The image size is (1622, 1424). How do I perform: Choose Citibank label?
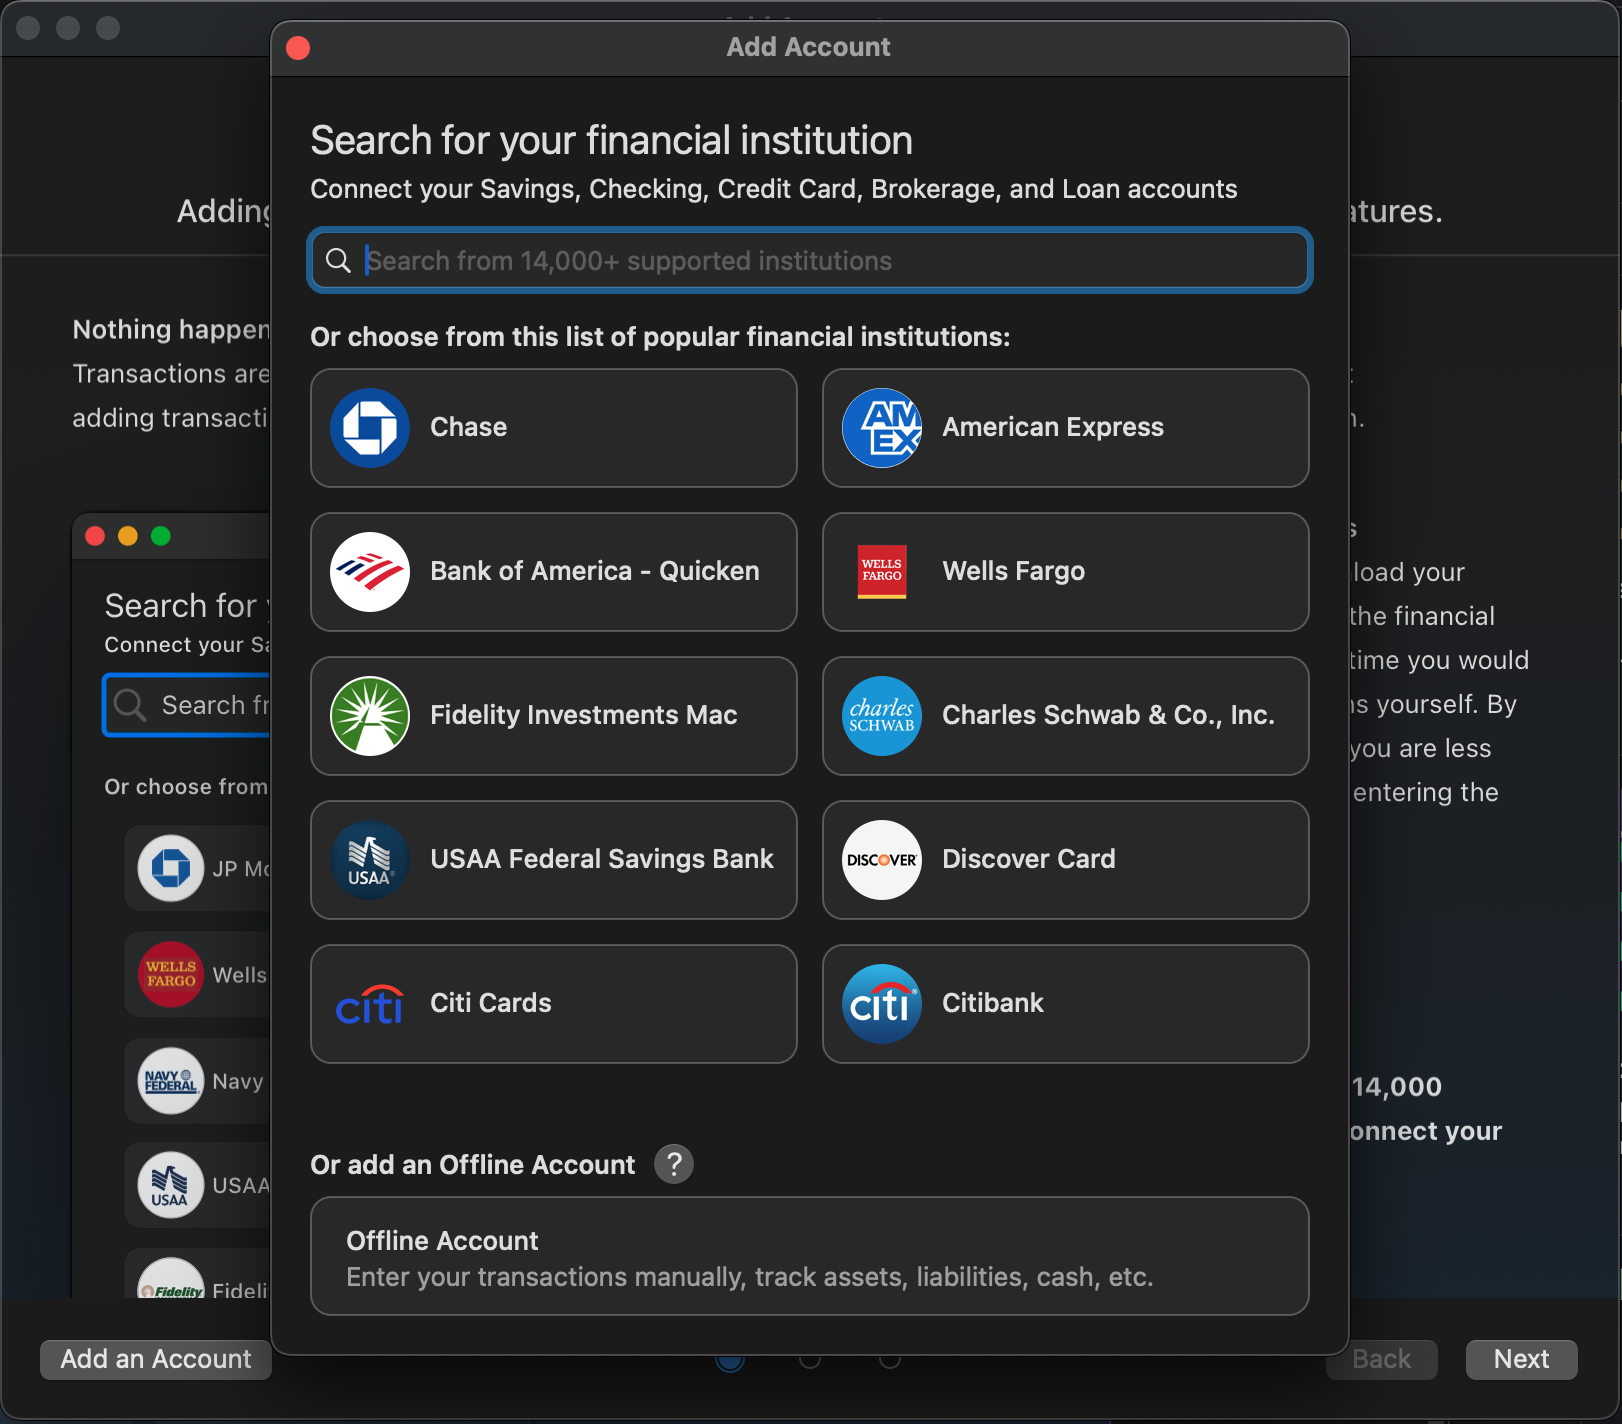click(993, 1003)
